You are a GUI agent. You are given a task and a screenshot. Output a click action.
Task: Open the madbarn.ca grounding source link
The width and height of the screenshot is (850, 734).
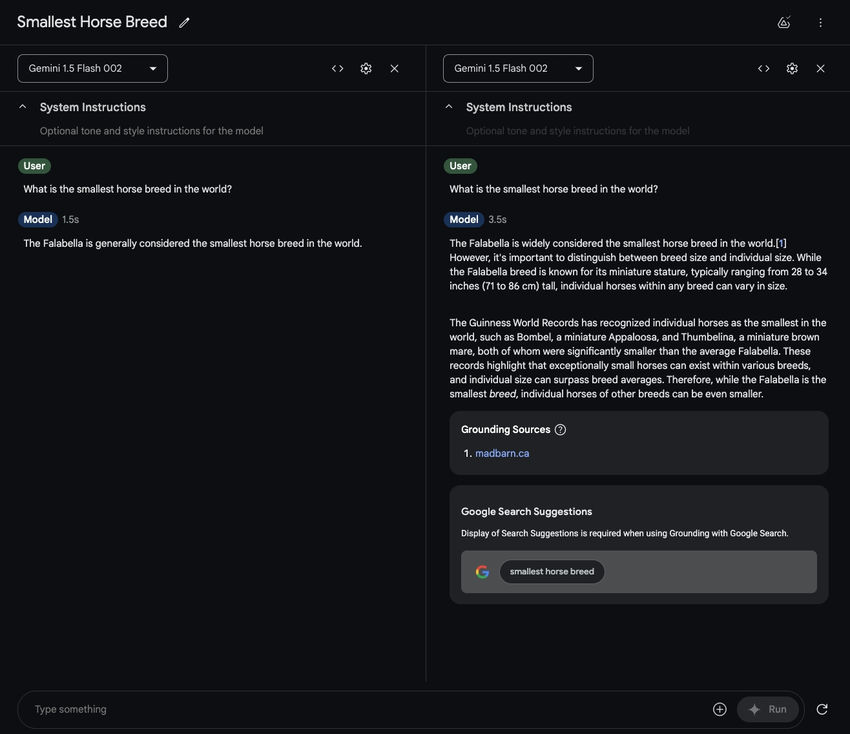(502, 453)
